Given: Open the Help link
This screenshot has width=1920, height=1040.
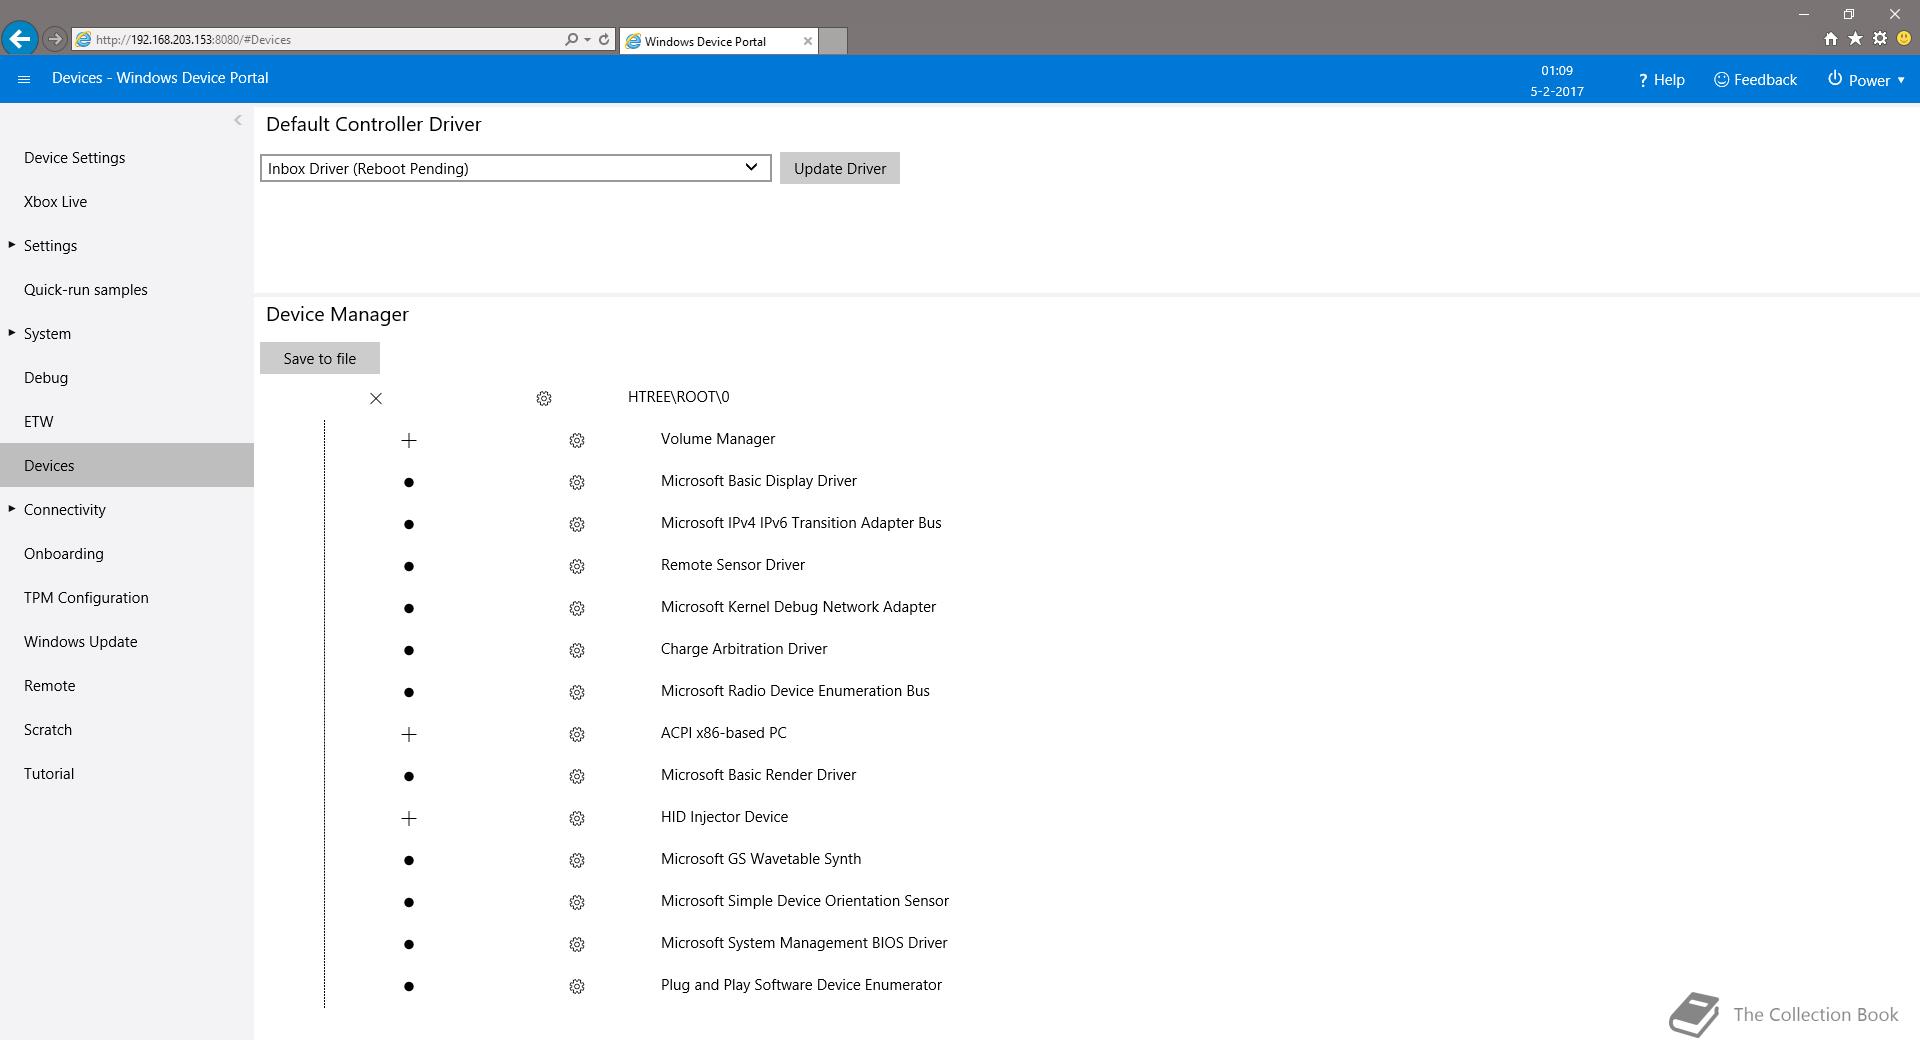Looking at the screenshot, I should coord(1661,80).
